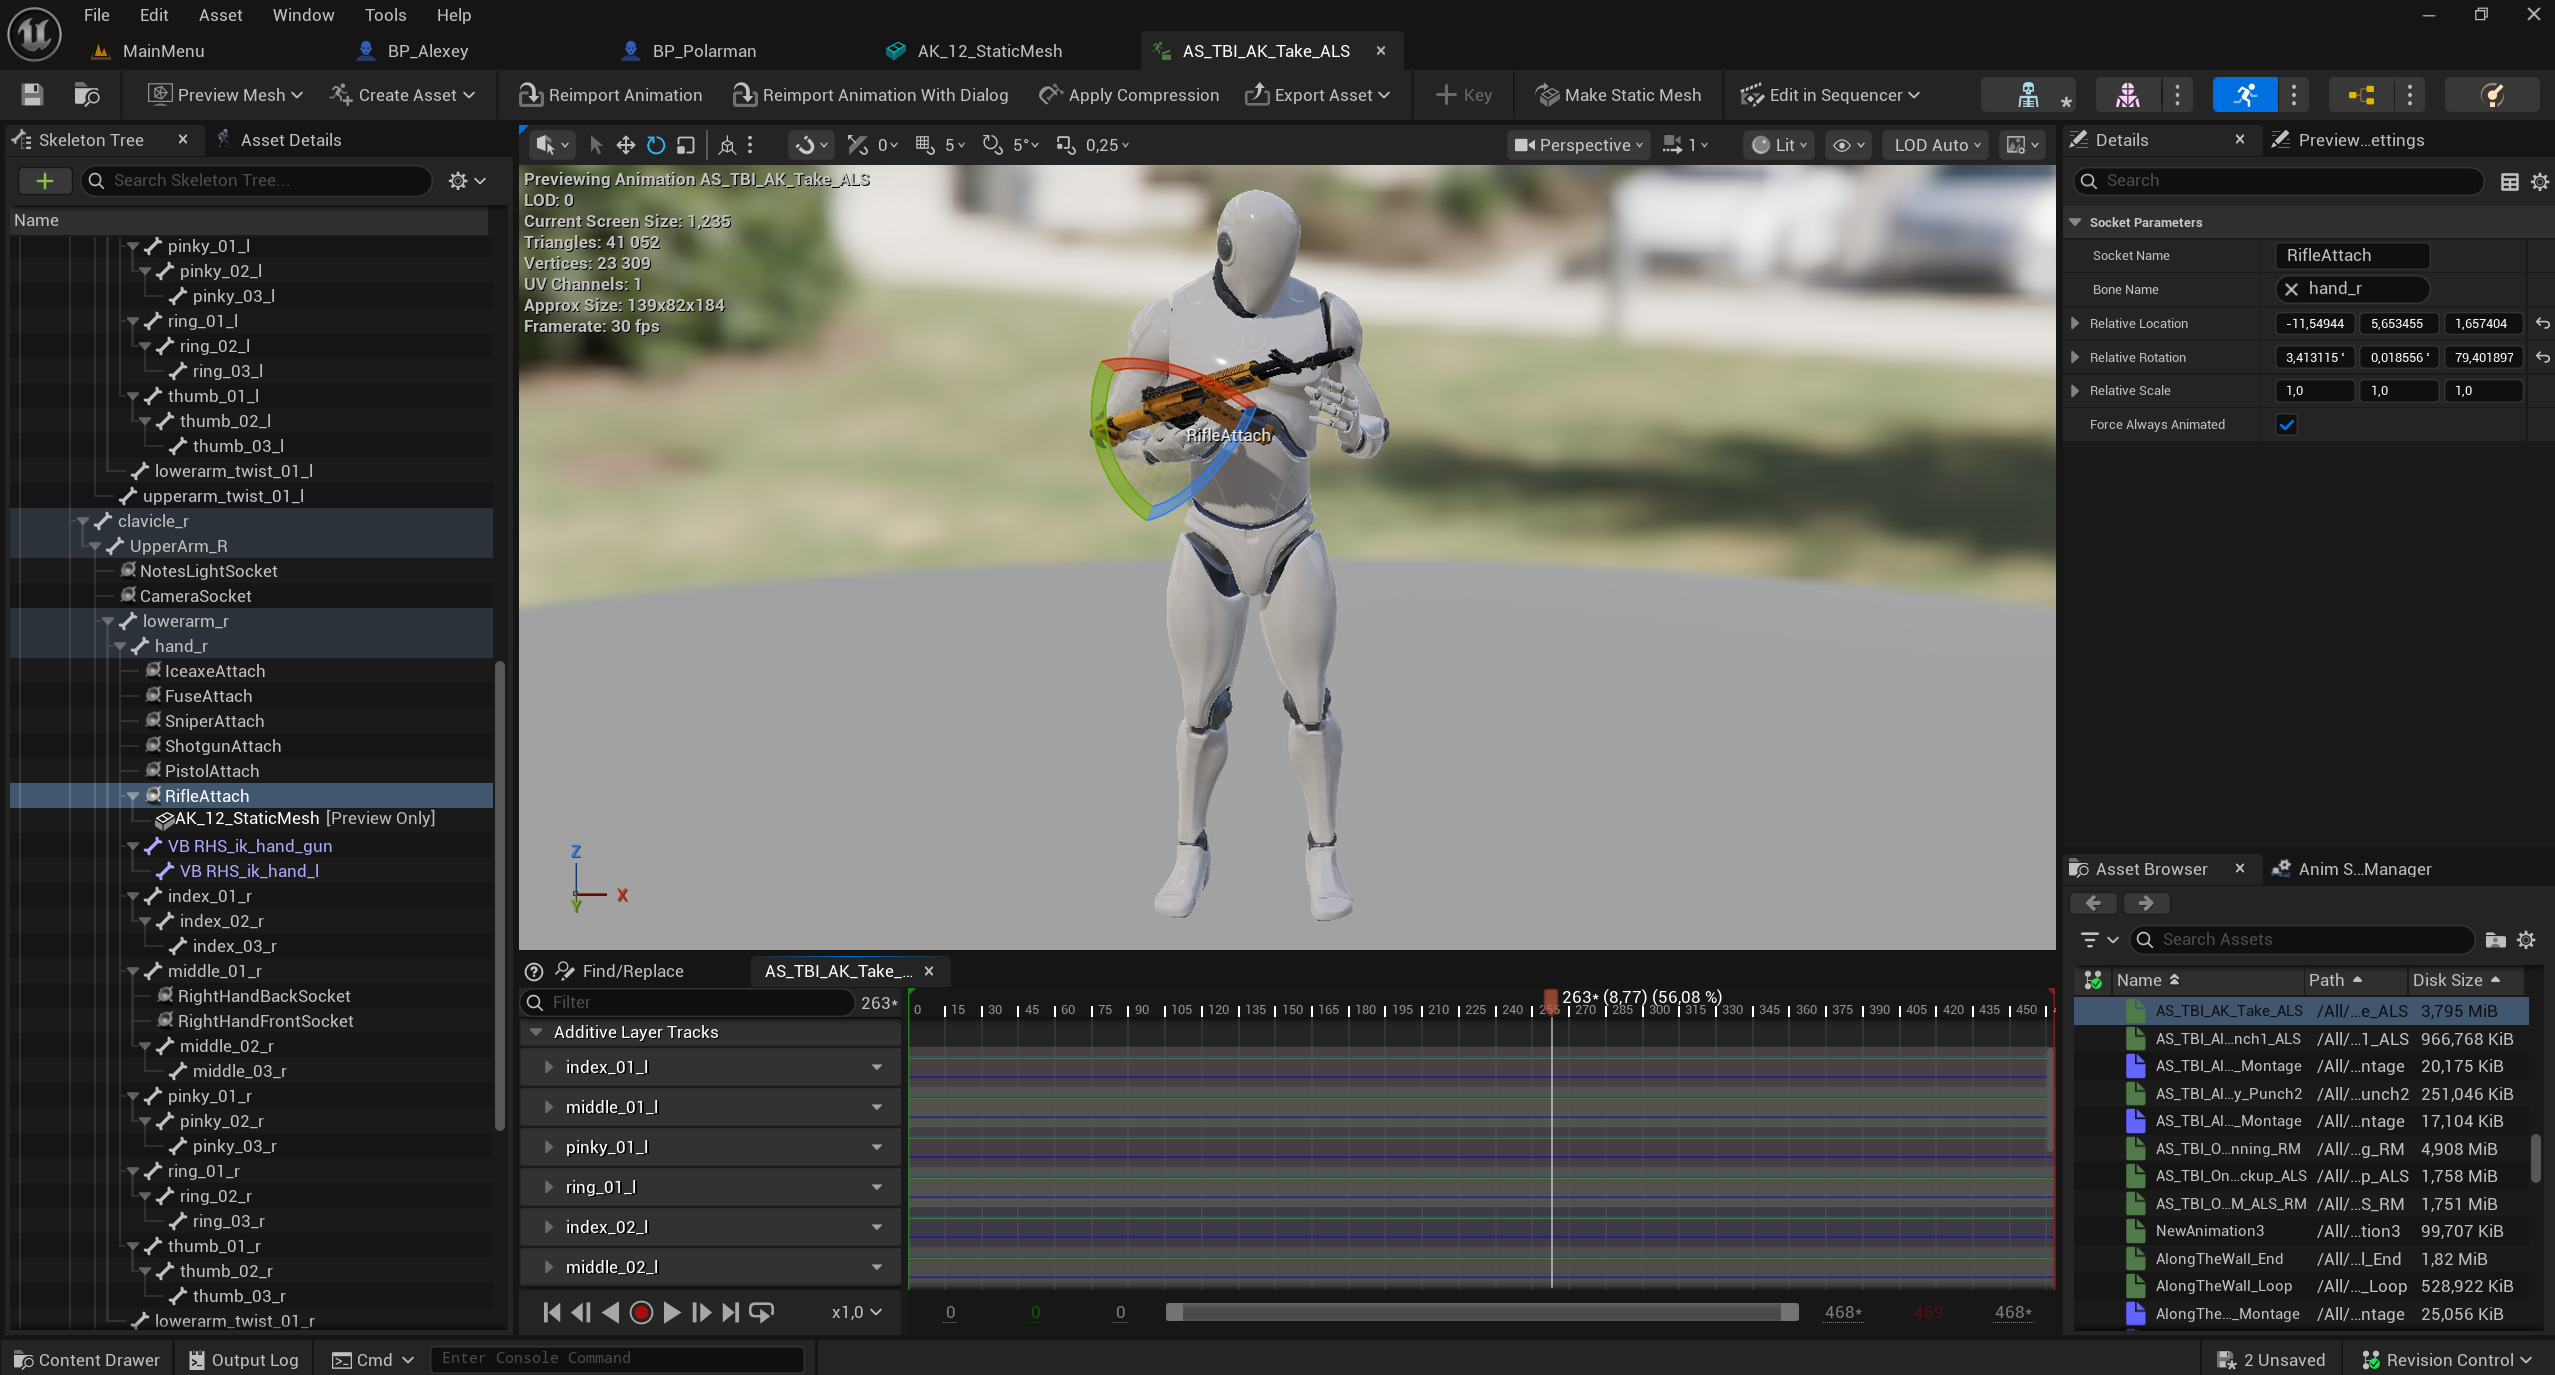This screenshot has height=1375, width=2555.
Task: Select the translate move tool in viewport
Action: click(x=626, y=145)
